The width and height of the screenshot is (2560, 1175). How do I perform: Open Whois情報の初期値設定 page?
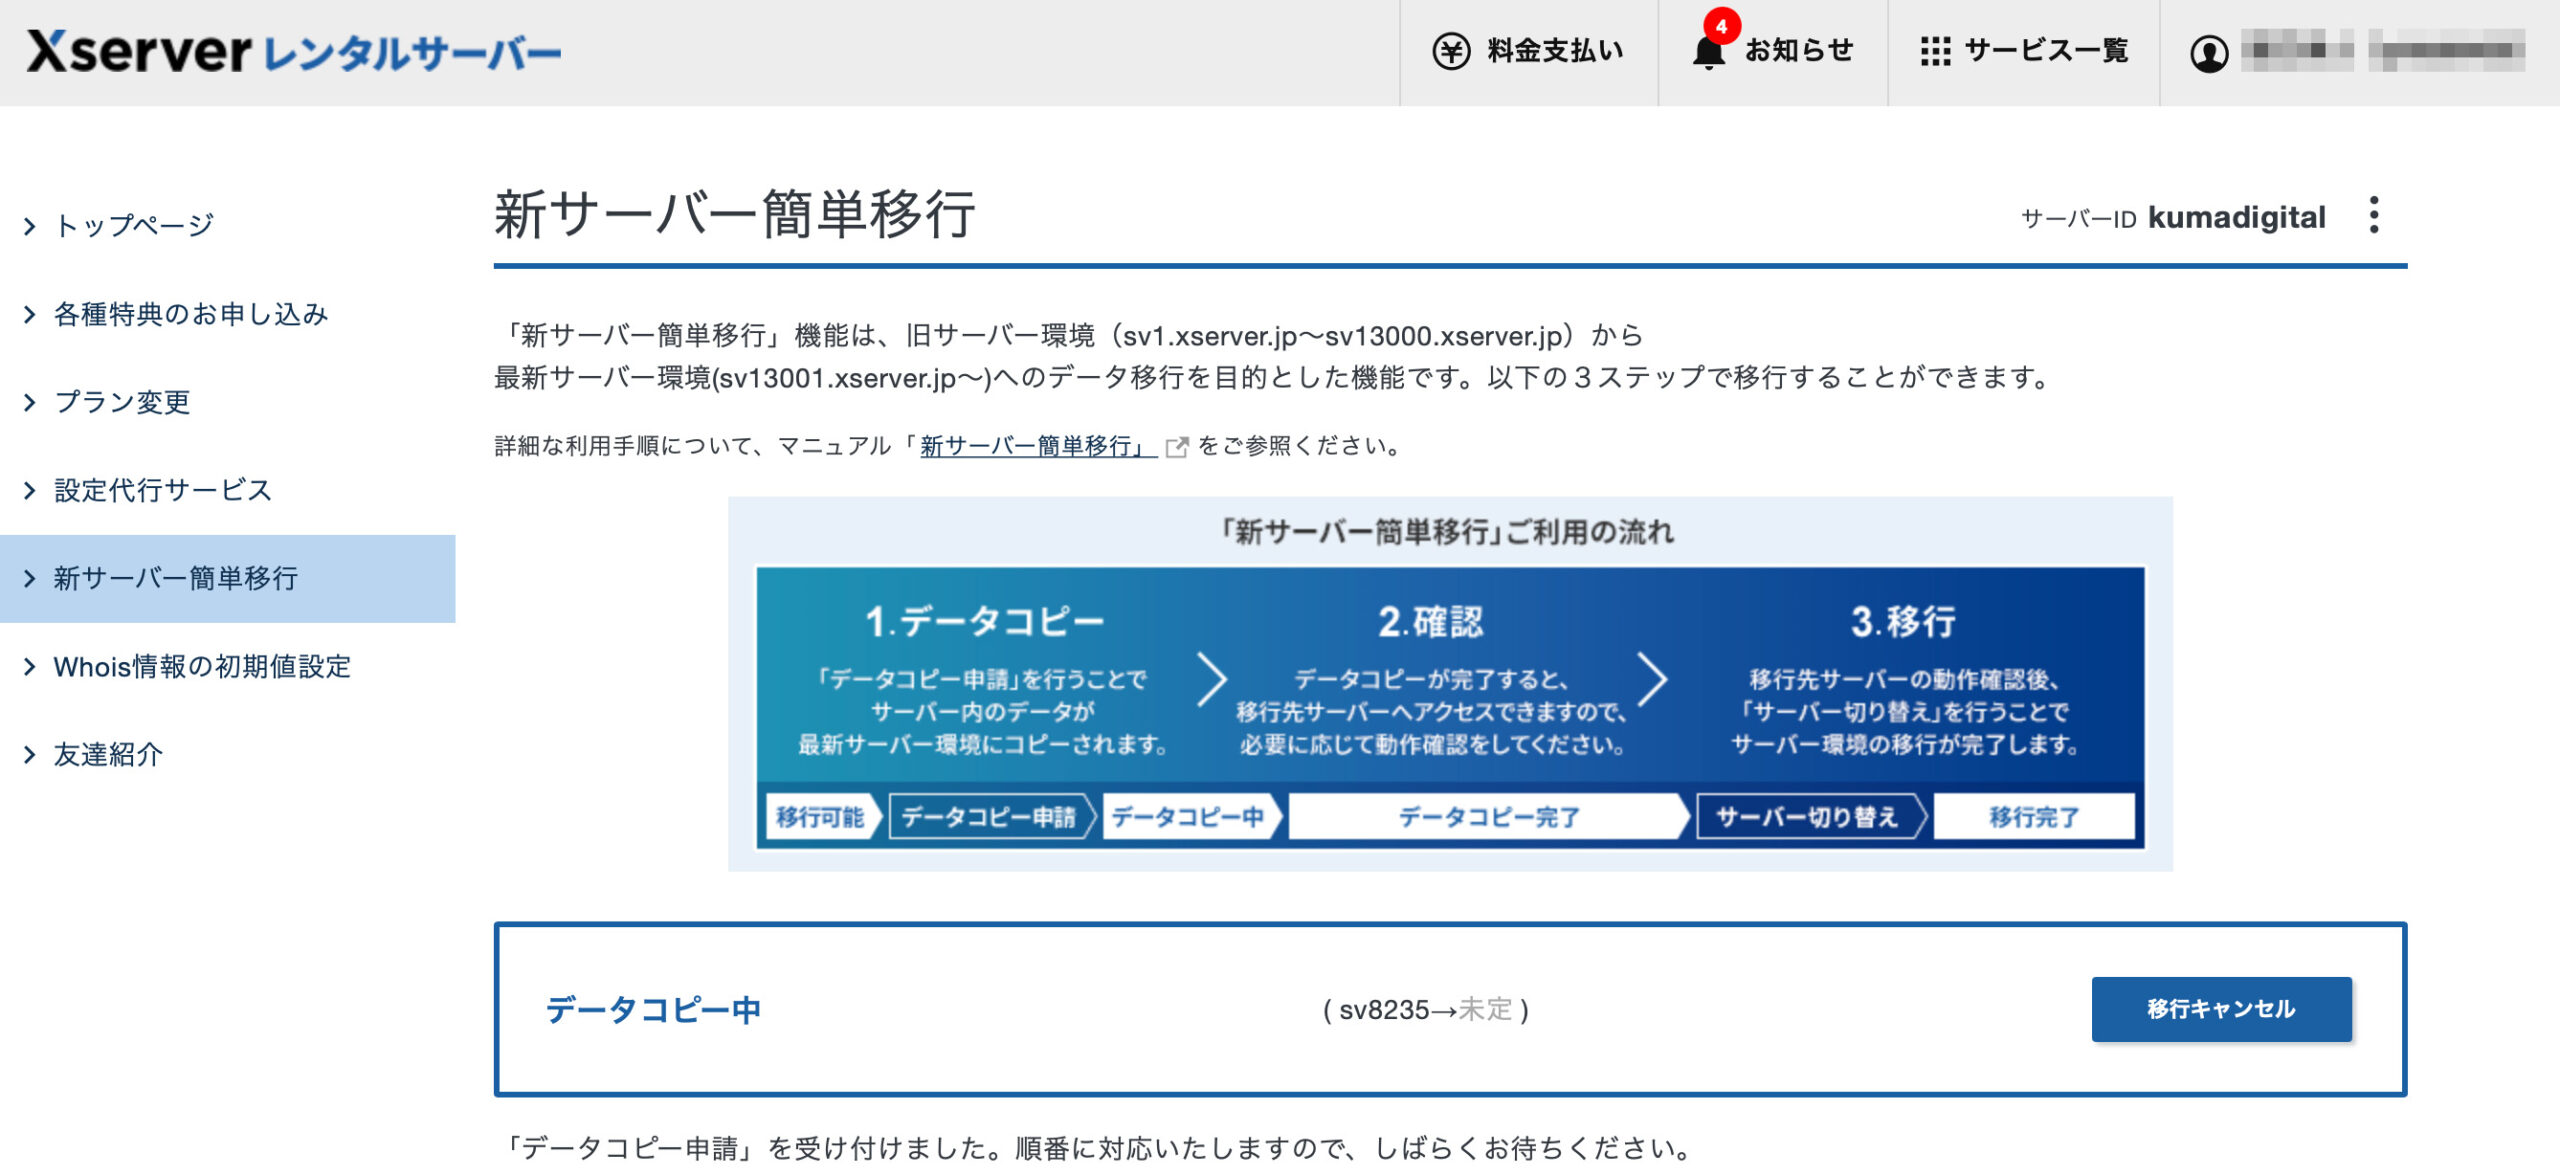click(x=202, y=667)
